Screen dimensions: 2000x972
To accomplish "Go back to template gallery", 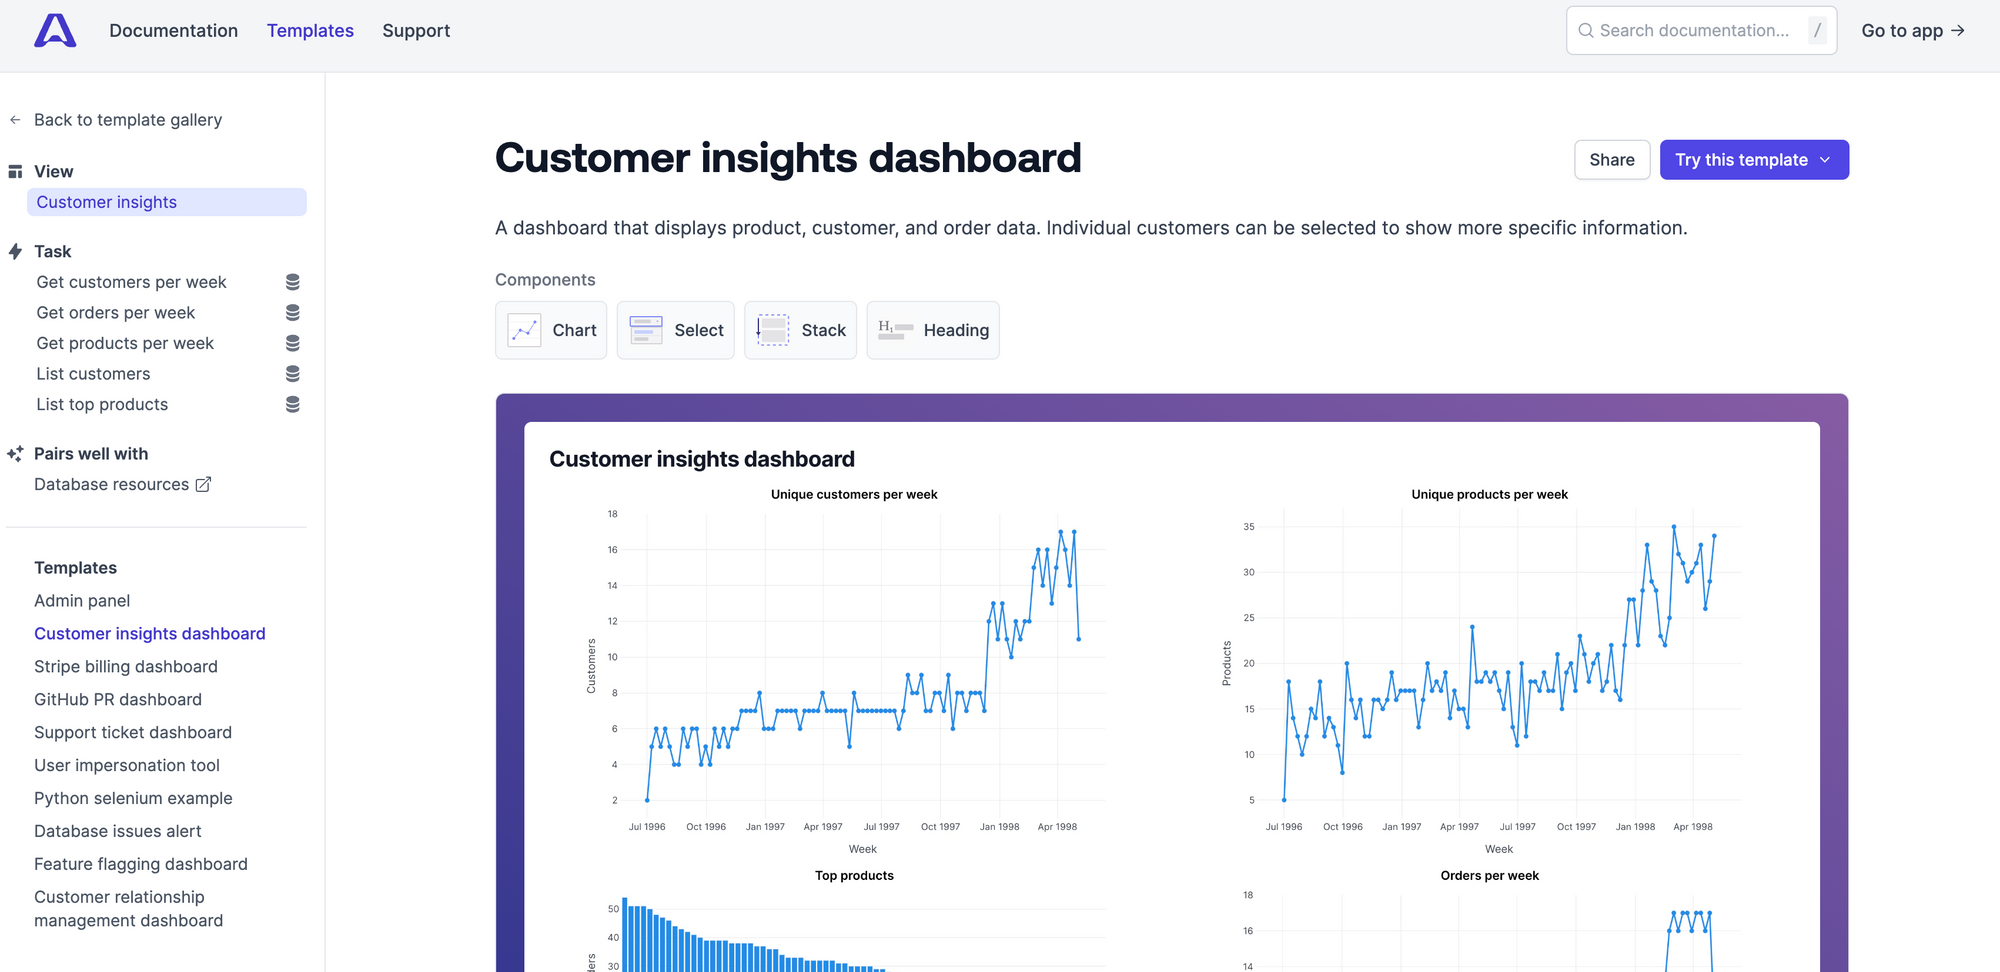I will pos(128,120).
